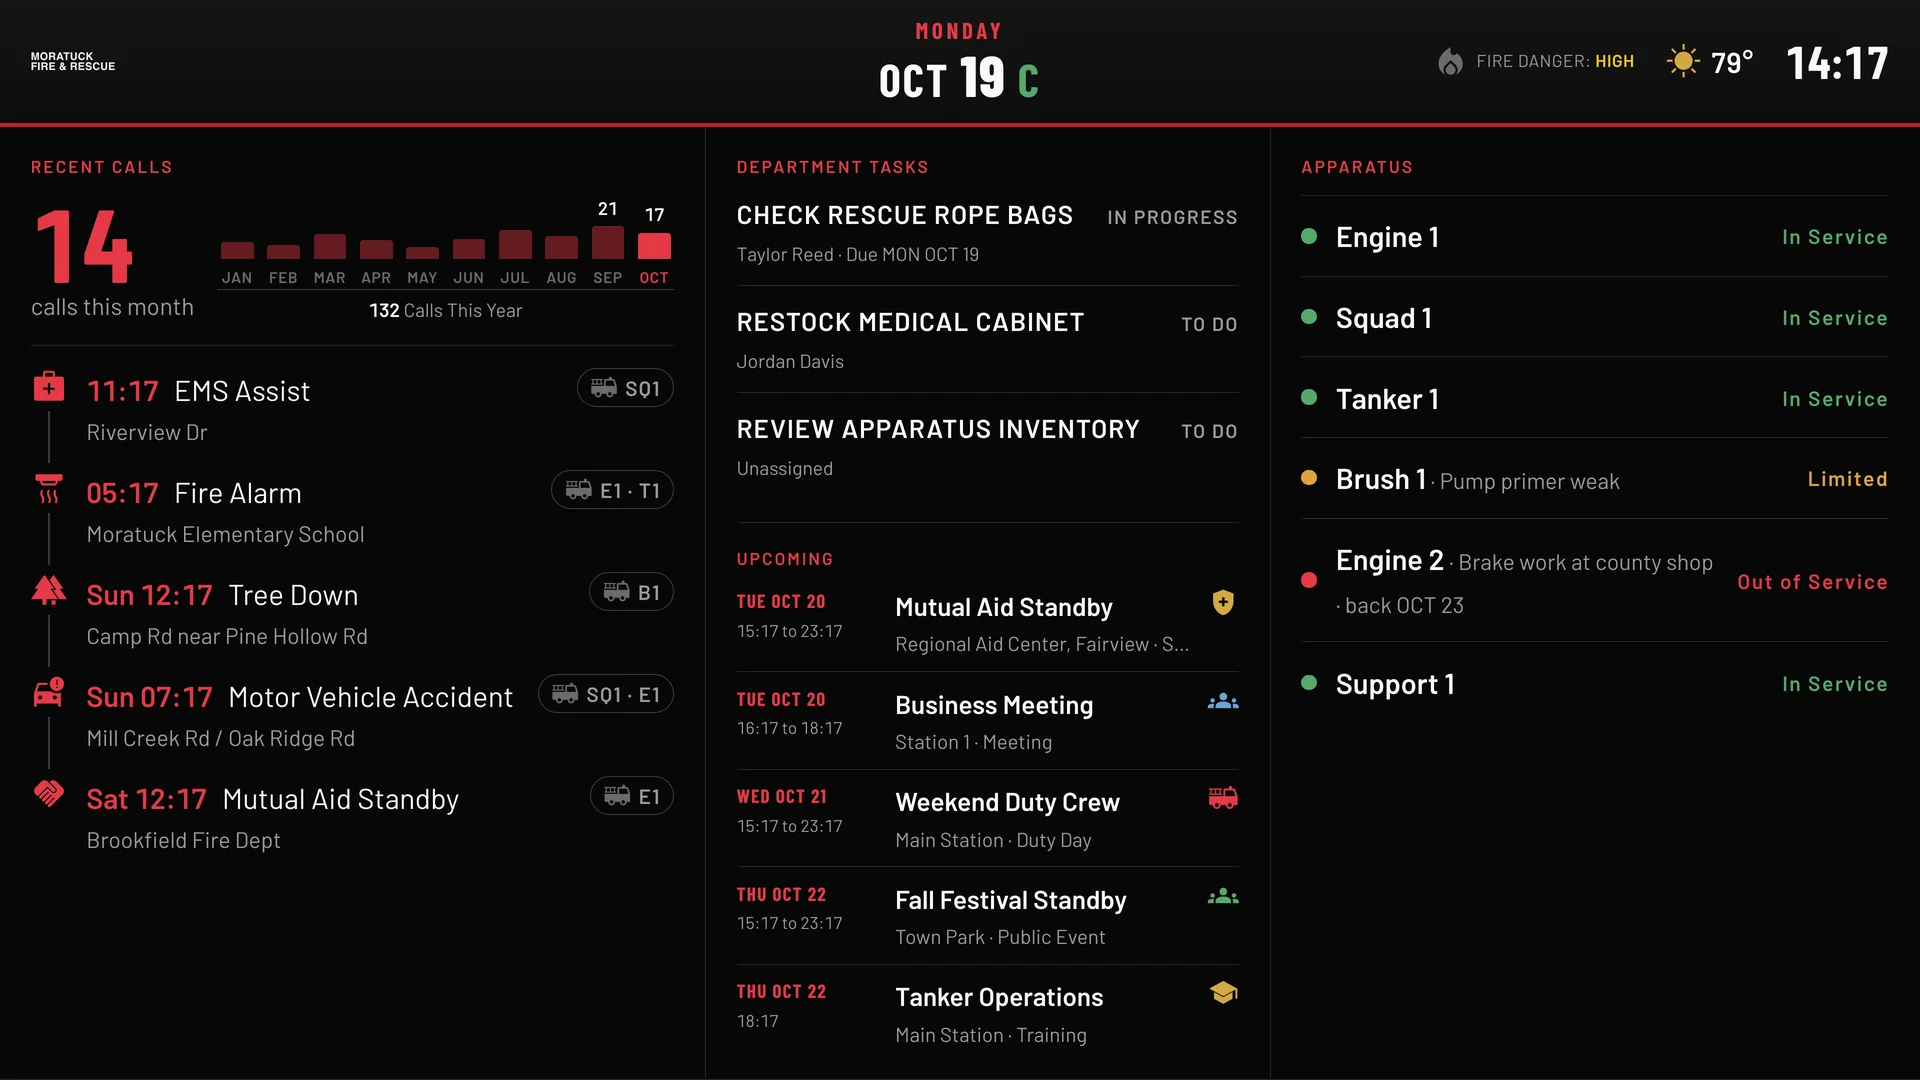Click To Do status on Restock Medical Cabinet
This screenshot has height=1080, width=1920.
click(x=1209, y=325)
